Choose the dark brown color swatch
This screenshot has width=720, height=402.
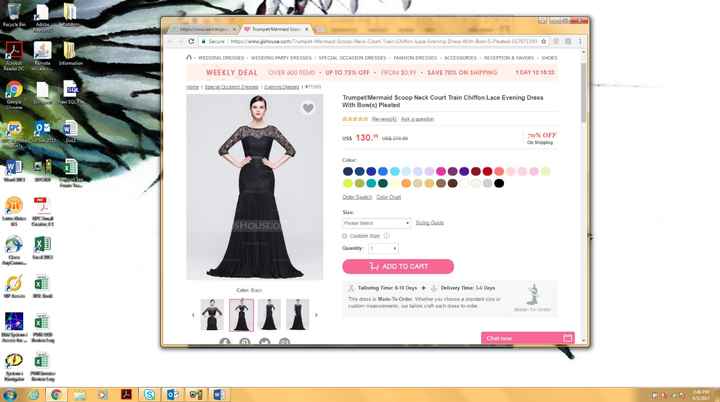click(x=452, y=183)
